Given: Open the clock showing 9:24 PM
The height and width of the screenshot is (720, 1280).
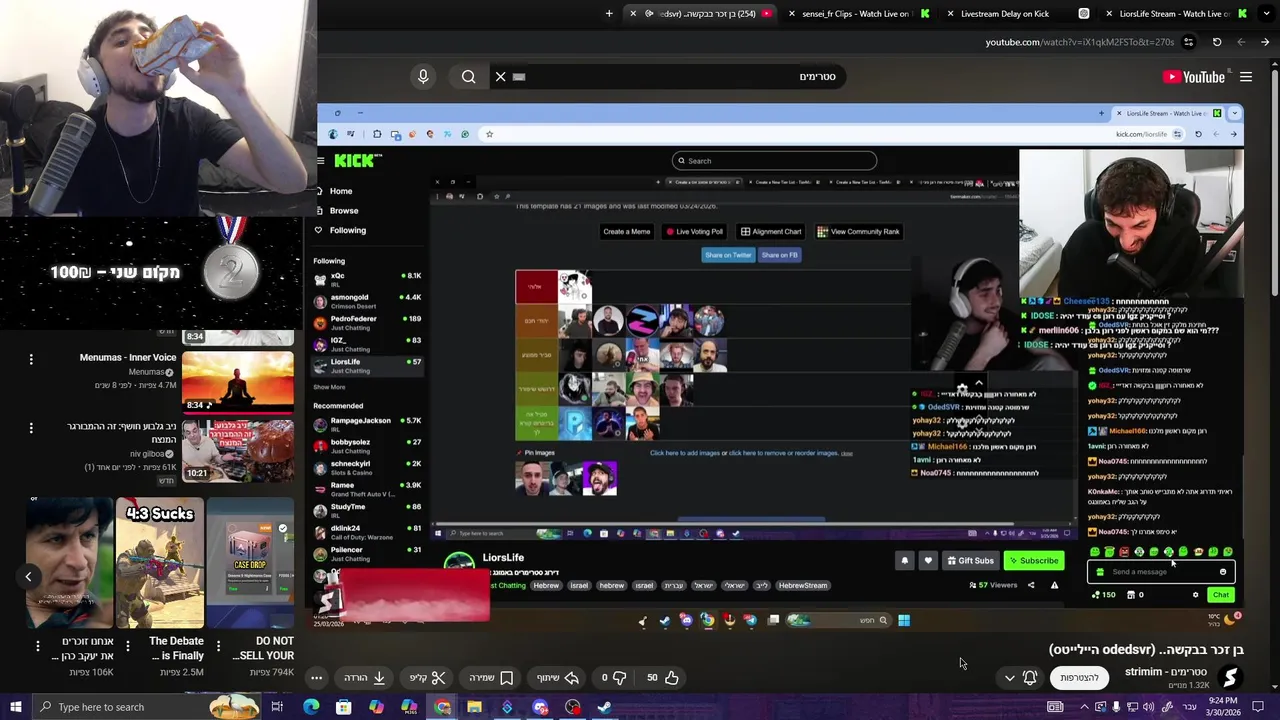Looking at the screenshot, I should [1223, 707].
